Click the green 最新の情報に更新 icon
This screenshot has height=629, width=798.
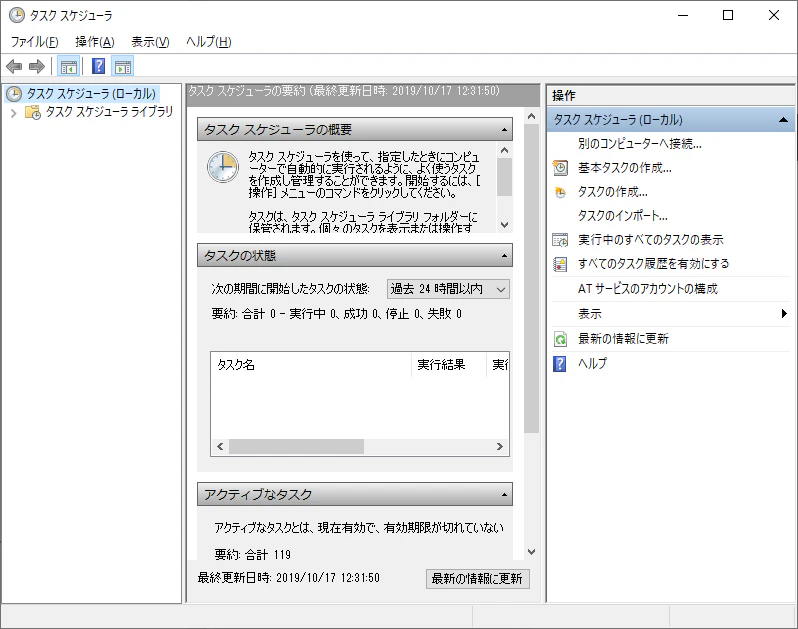click(x=560, y=339)
